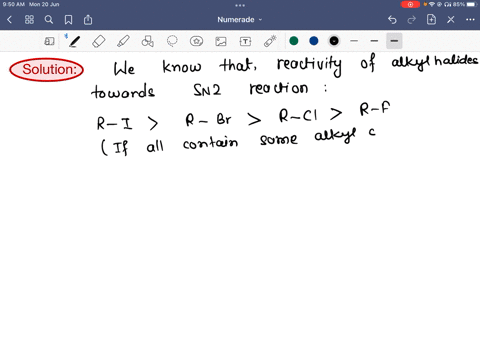Viewport: 480px width, 360px height.
Task: Add a new page
Action: coord(431,19)
